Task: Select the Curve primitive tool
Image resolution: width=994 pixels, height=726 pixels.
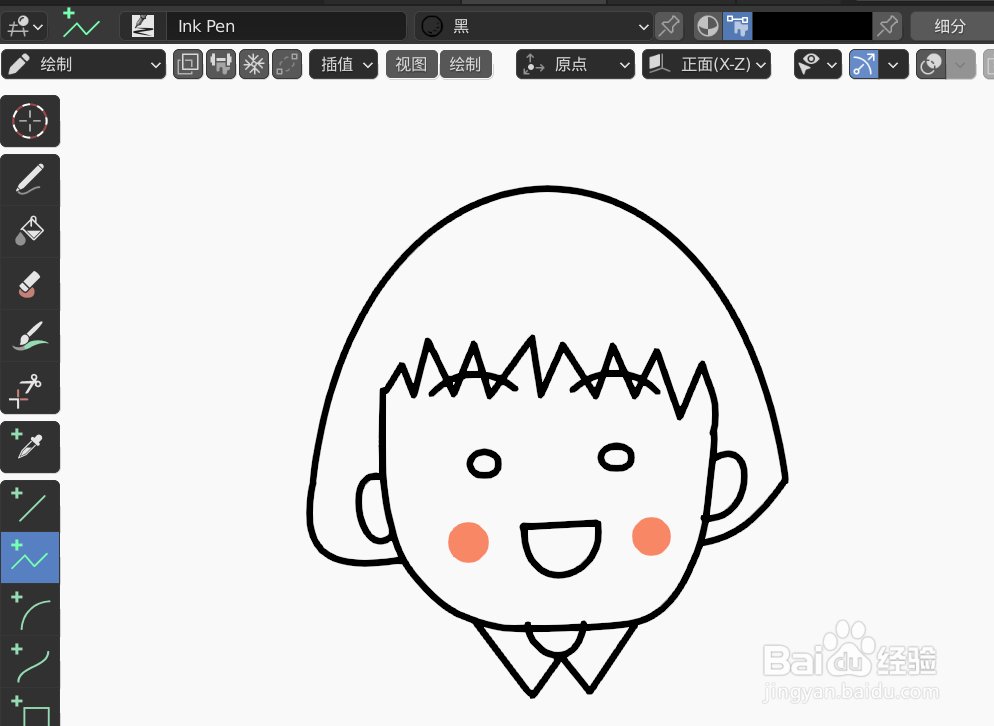Action: pos(30,661)
